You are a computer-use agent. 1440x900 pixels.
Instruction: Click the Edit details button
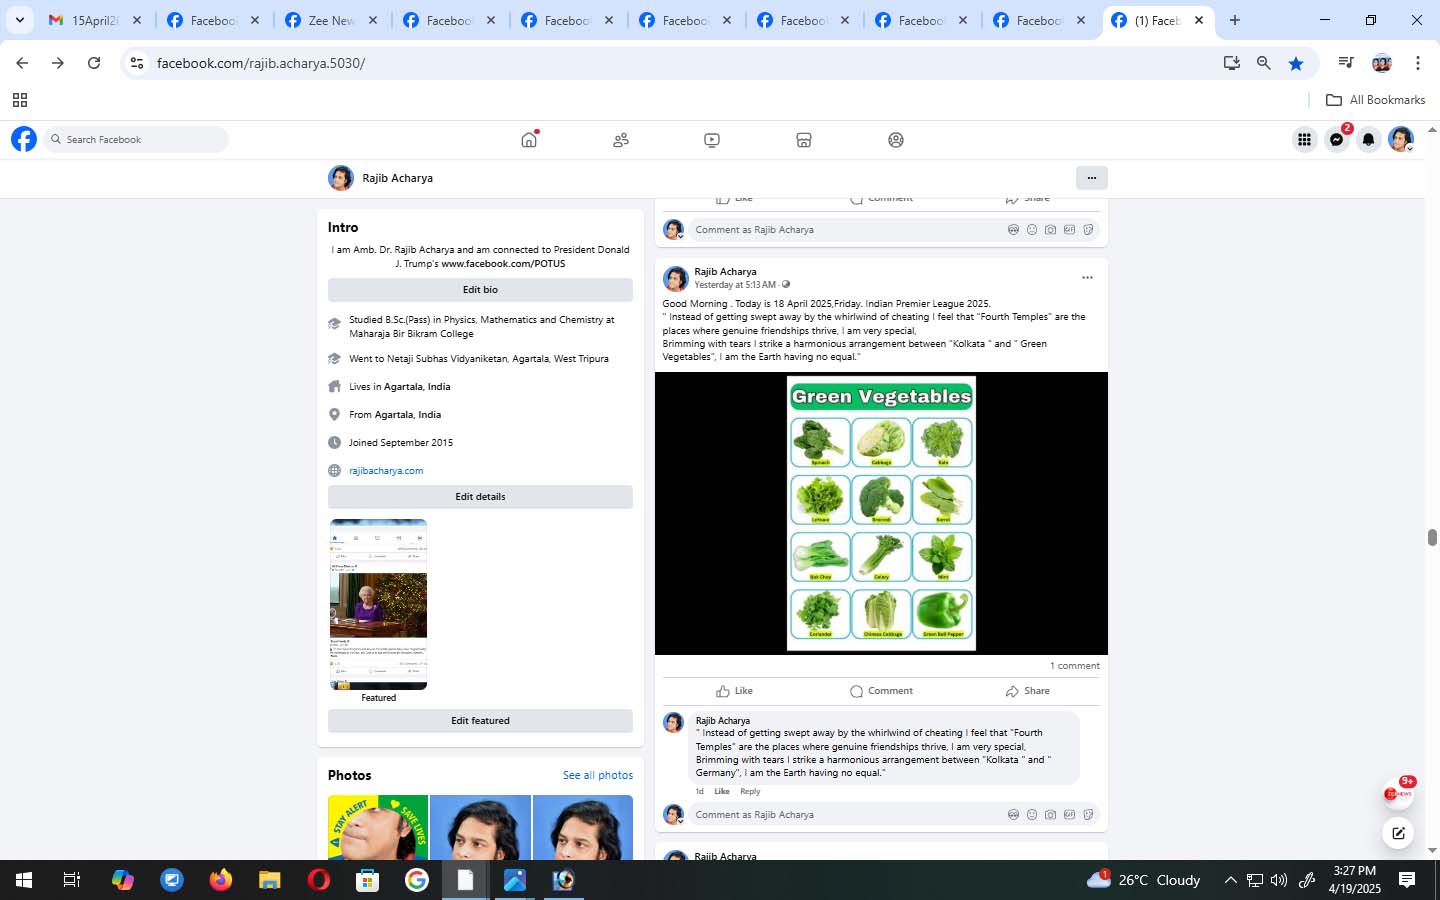coord(480,497)
